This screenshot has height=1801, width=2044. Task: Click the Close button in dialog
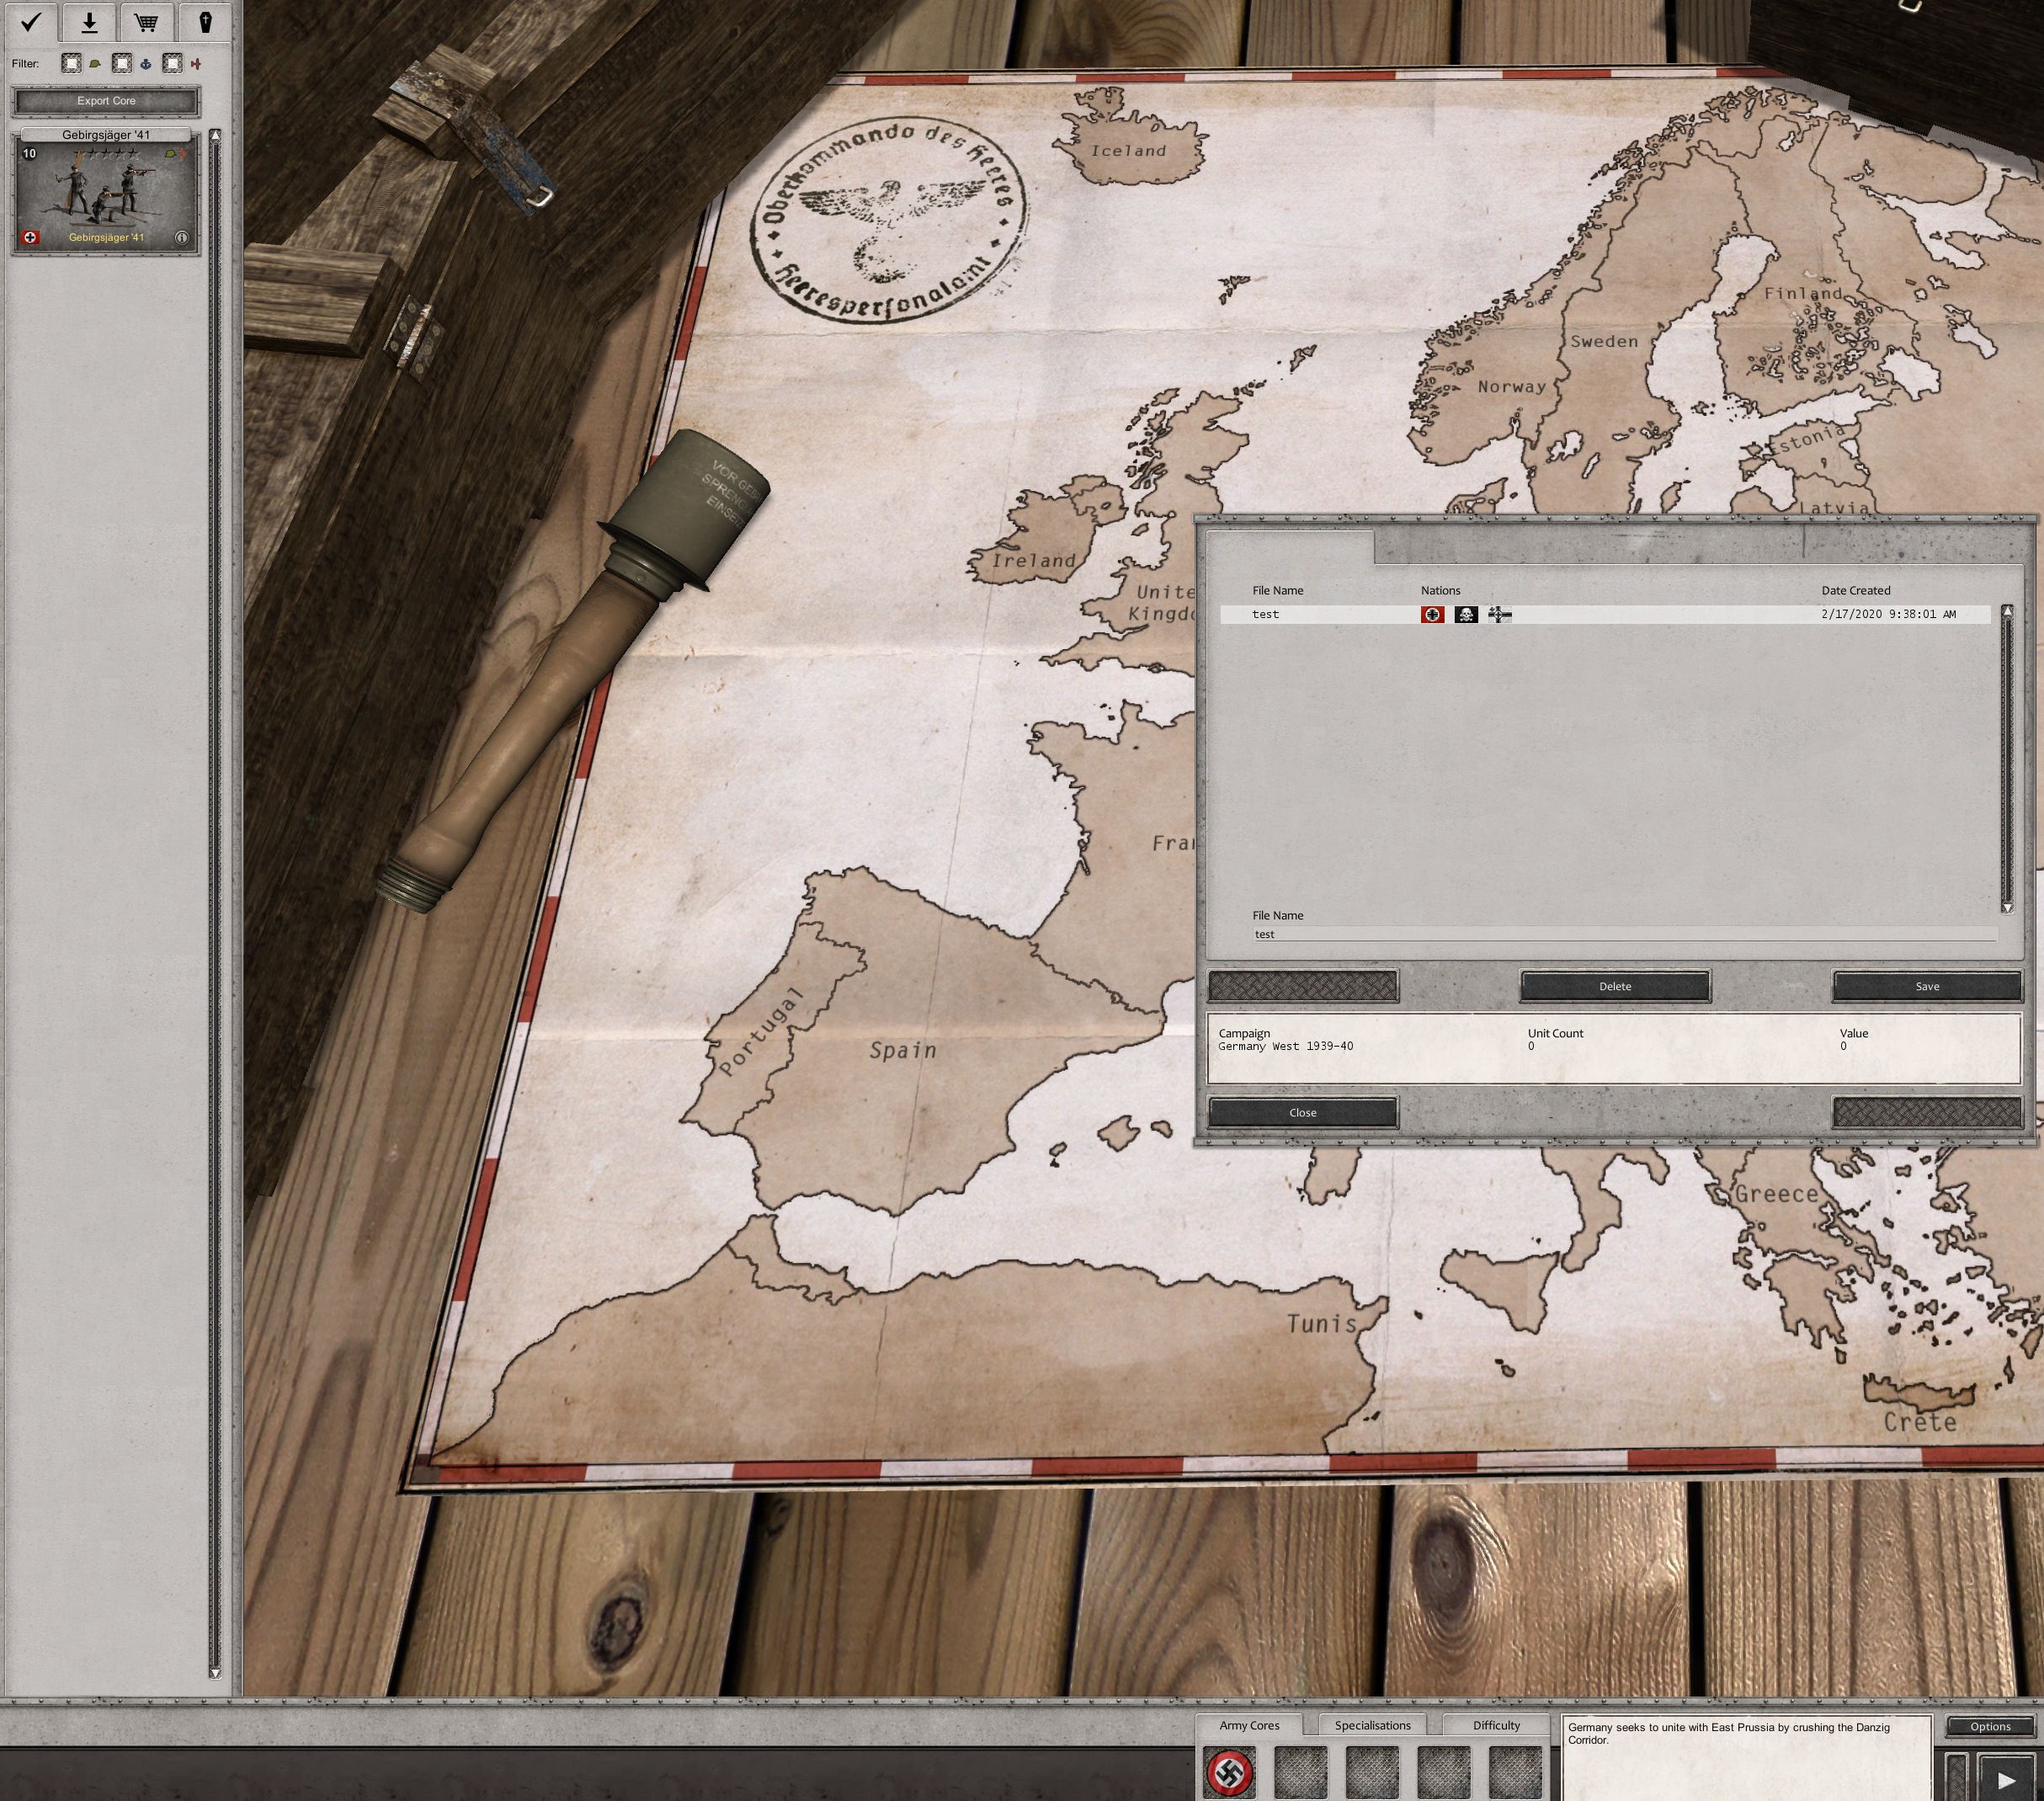(1302, 1112)
